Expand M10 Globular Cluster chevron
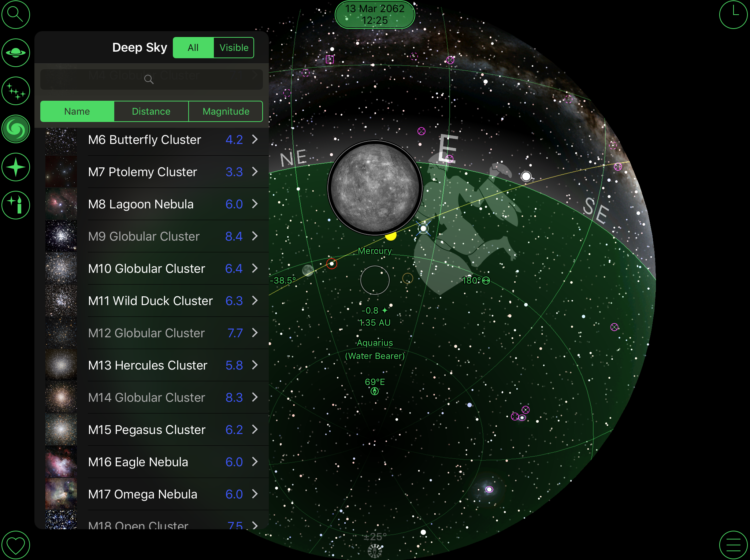Screen dimensions: 750x560 click(x=255, y=268)
